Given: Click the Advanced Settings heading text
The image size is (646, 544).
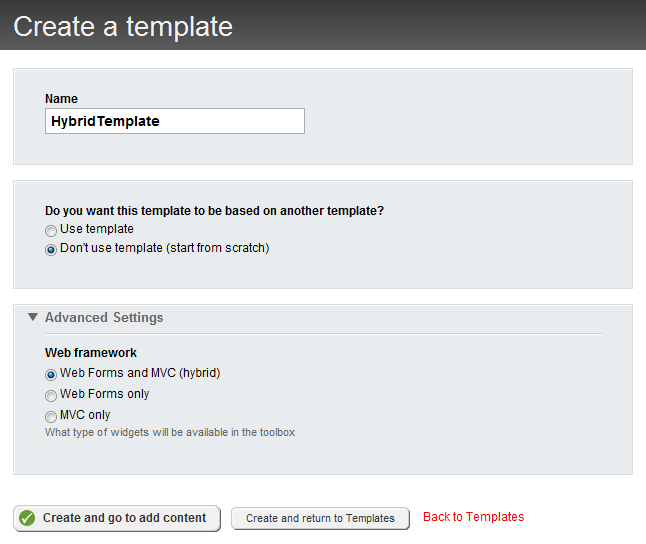Looking at the screenshot, I should pos(104,317).
